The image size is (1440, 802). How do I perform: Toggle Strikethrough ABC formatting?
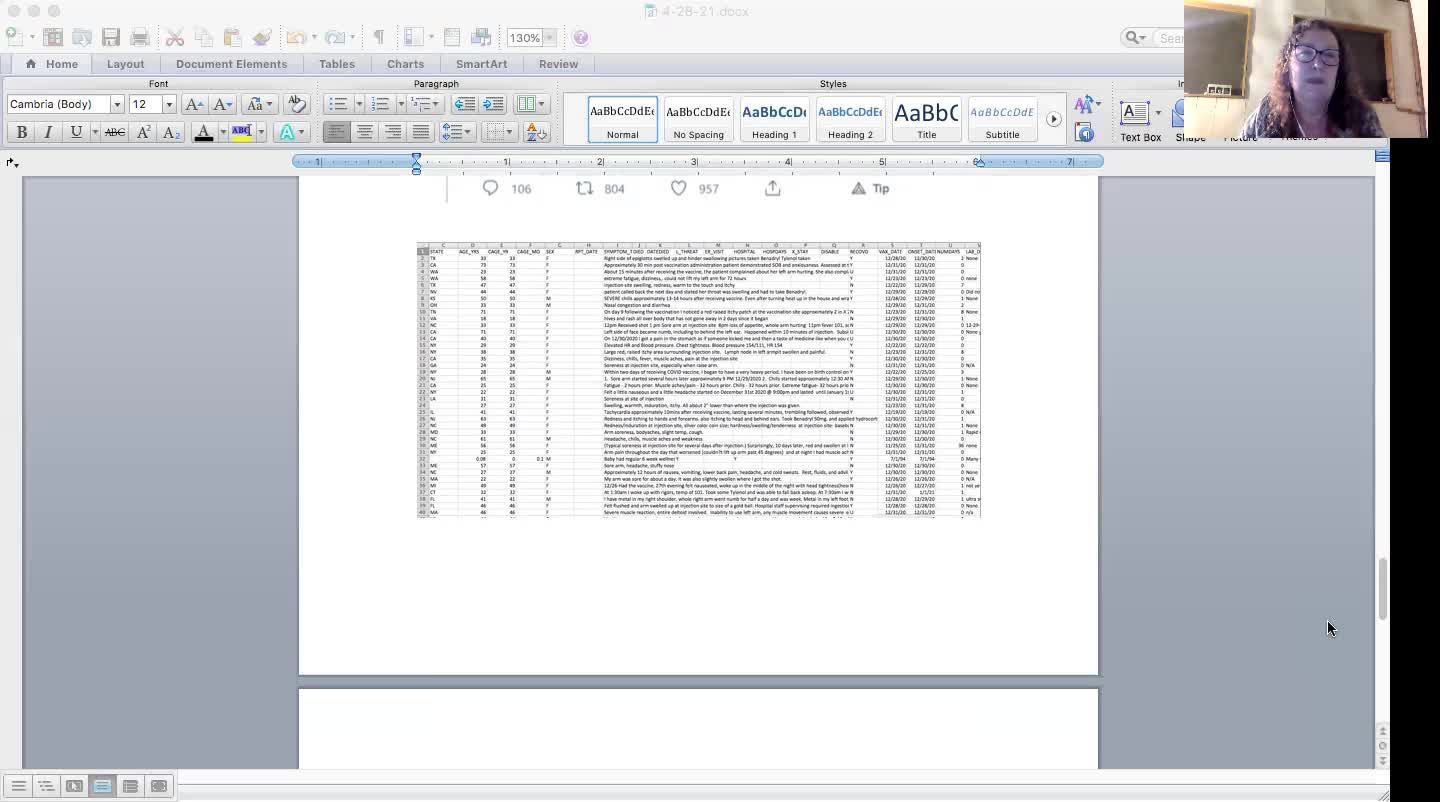115,132
